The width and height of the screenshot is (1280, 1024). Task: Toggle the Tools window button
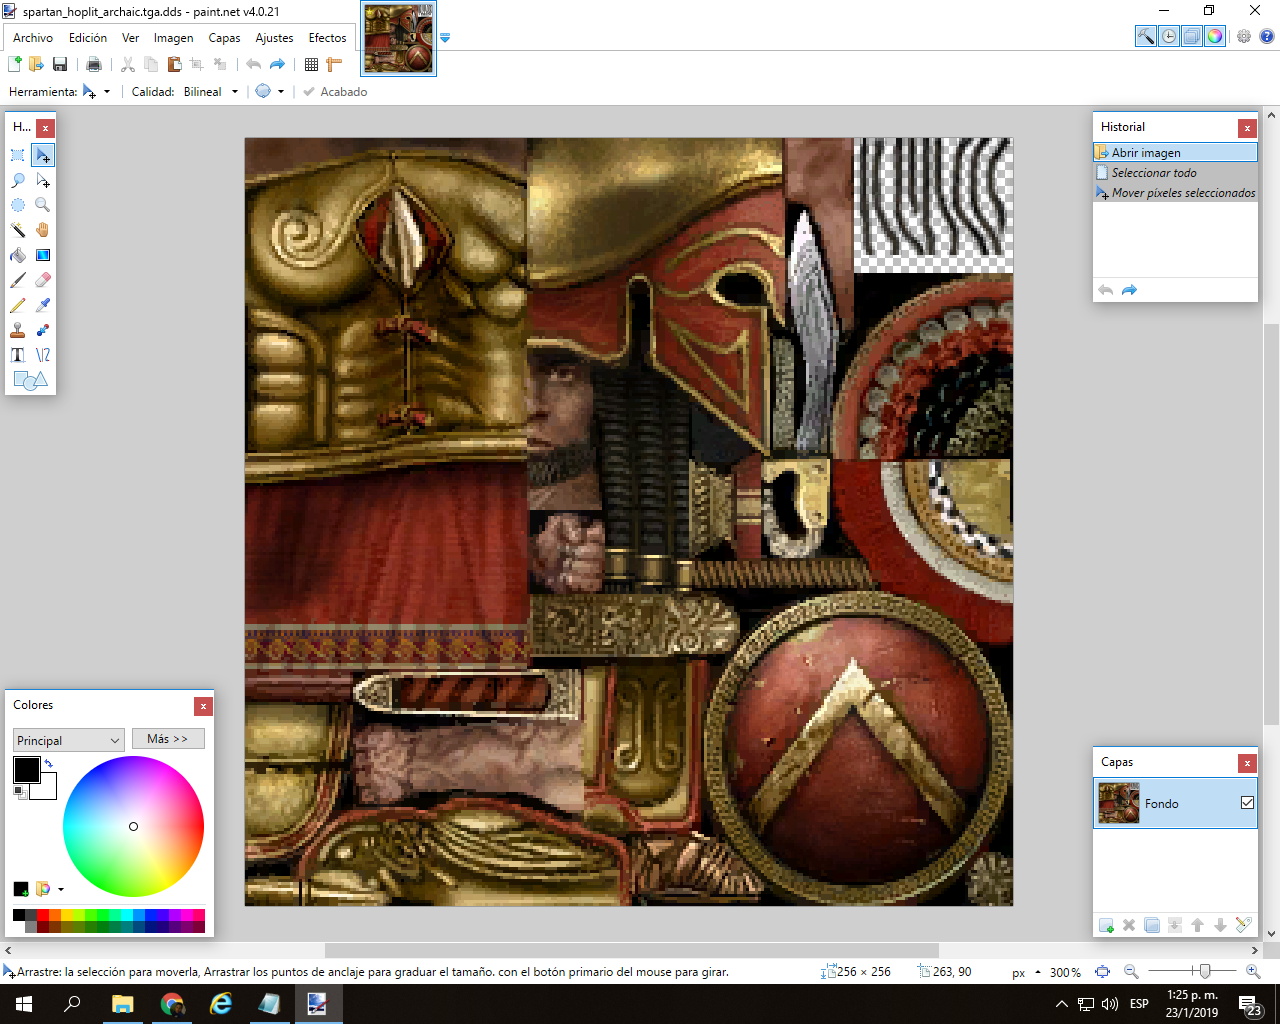pos(1145,36)
